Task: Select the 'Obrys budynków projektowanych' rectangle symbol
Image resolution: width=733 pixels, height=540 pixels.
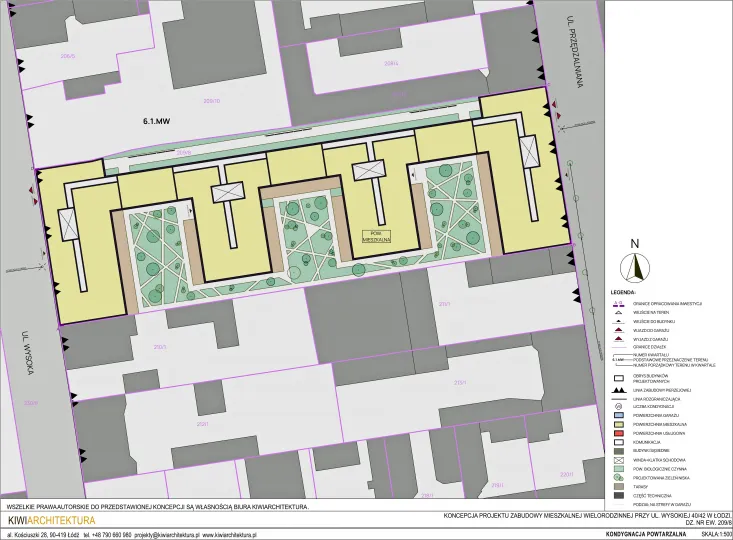Action: [x=619, y=377]
